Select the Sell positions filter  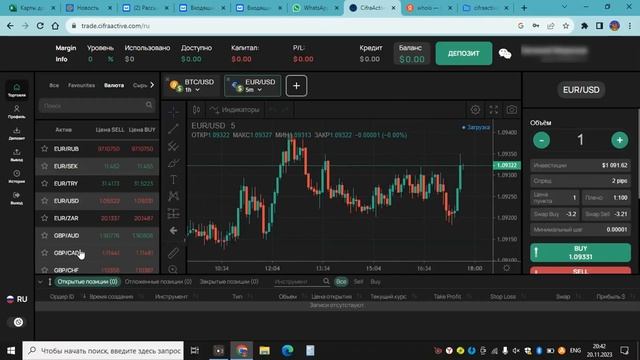click(358, 282)
